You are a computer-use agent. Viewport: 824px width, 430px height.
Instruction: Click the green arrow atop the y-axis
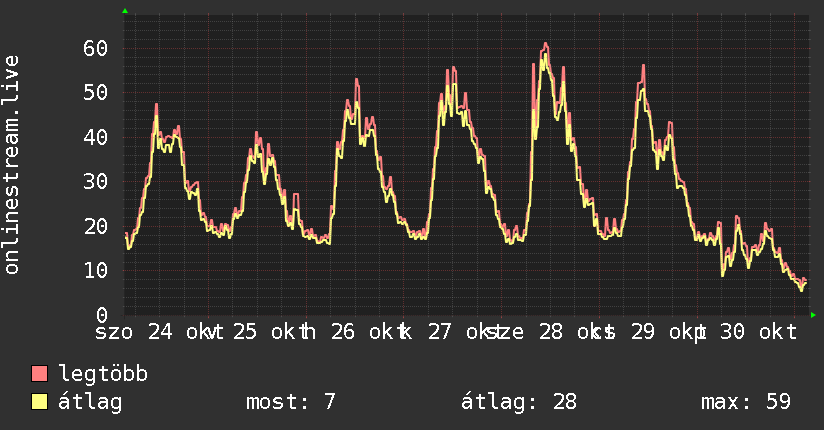point(125,11)
